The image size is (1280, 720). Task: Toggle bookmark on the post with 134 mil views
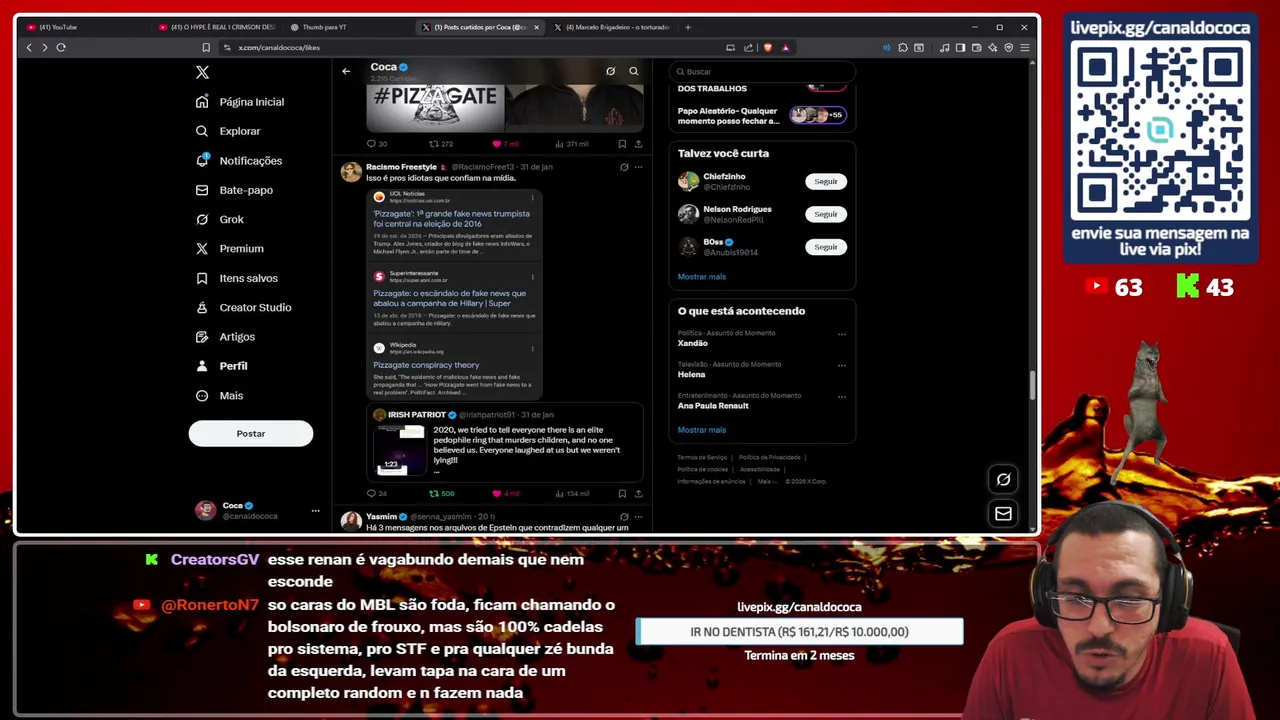pos(621,493)
